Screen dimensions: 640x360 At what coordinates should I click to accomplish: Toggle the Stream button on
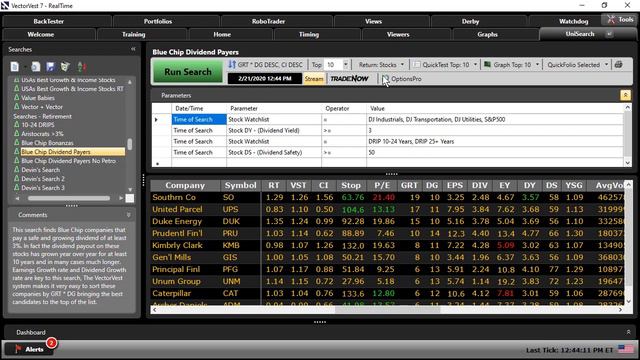tap(314, 78)
